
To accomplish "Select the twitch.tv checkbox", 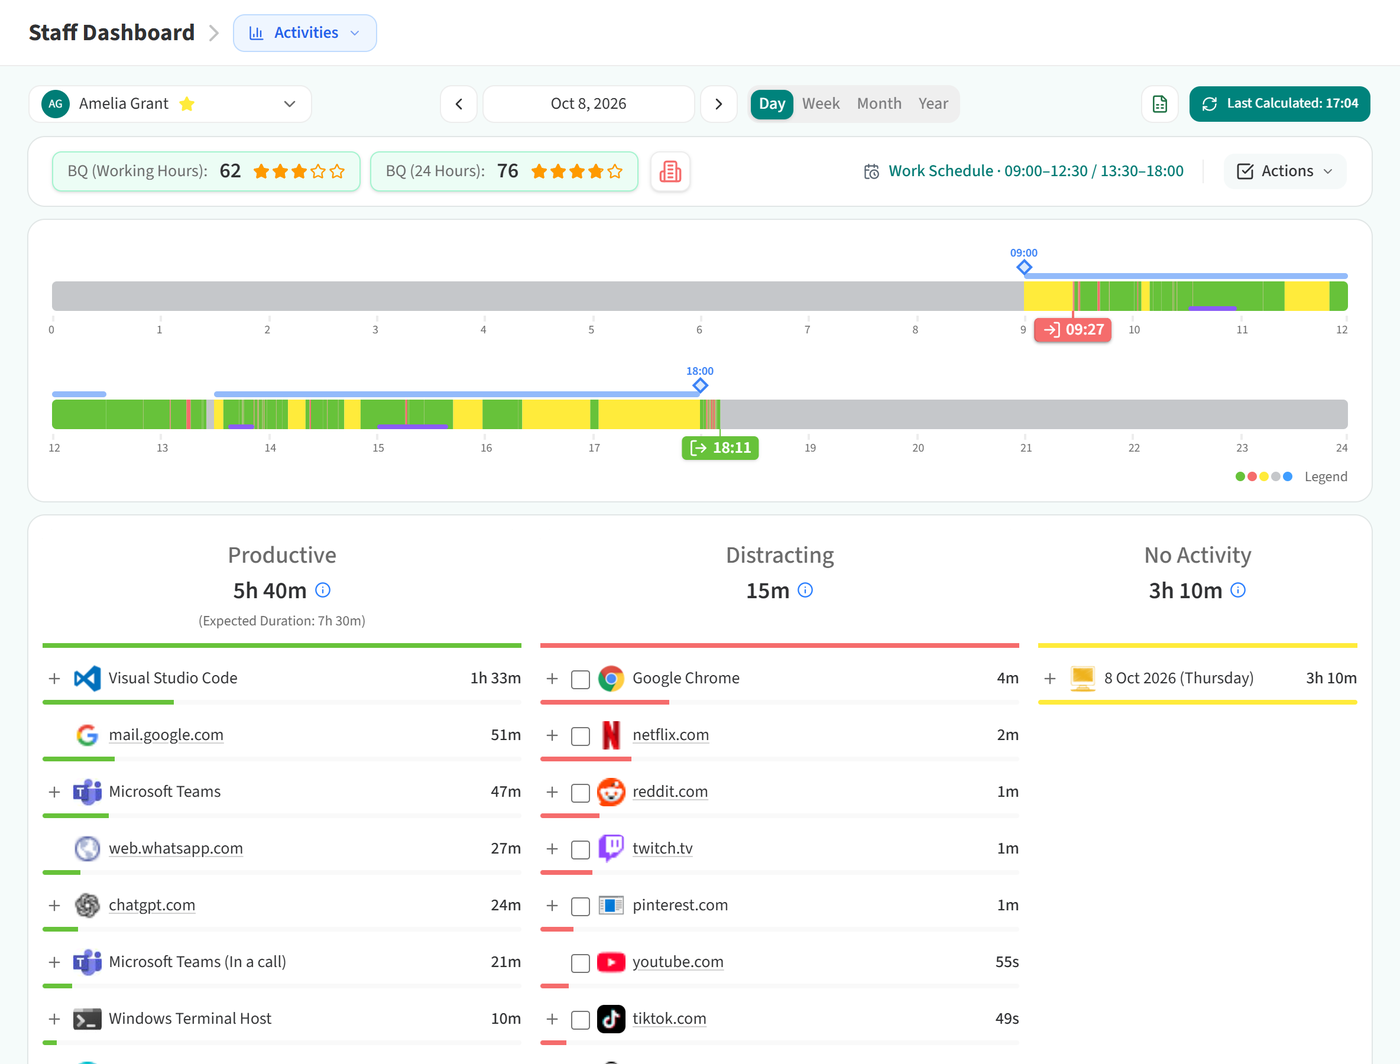I will click(x=580, y=850).
